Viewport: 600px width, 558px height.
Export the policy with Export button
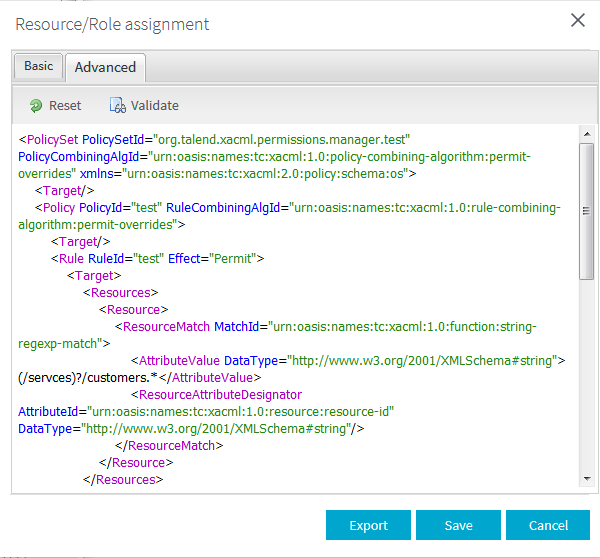(x=368, y=525)
